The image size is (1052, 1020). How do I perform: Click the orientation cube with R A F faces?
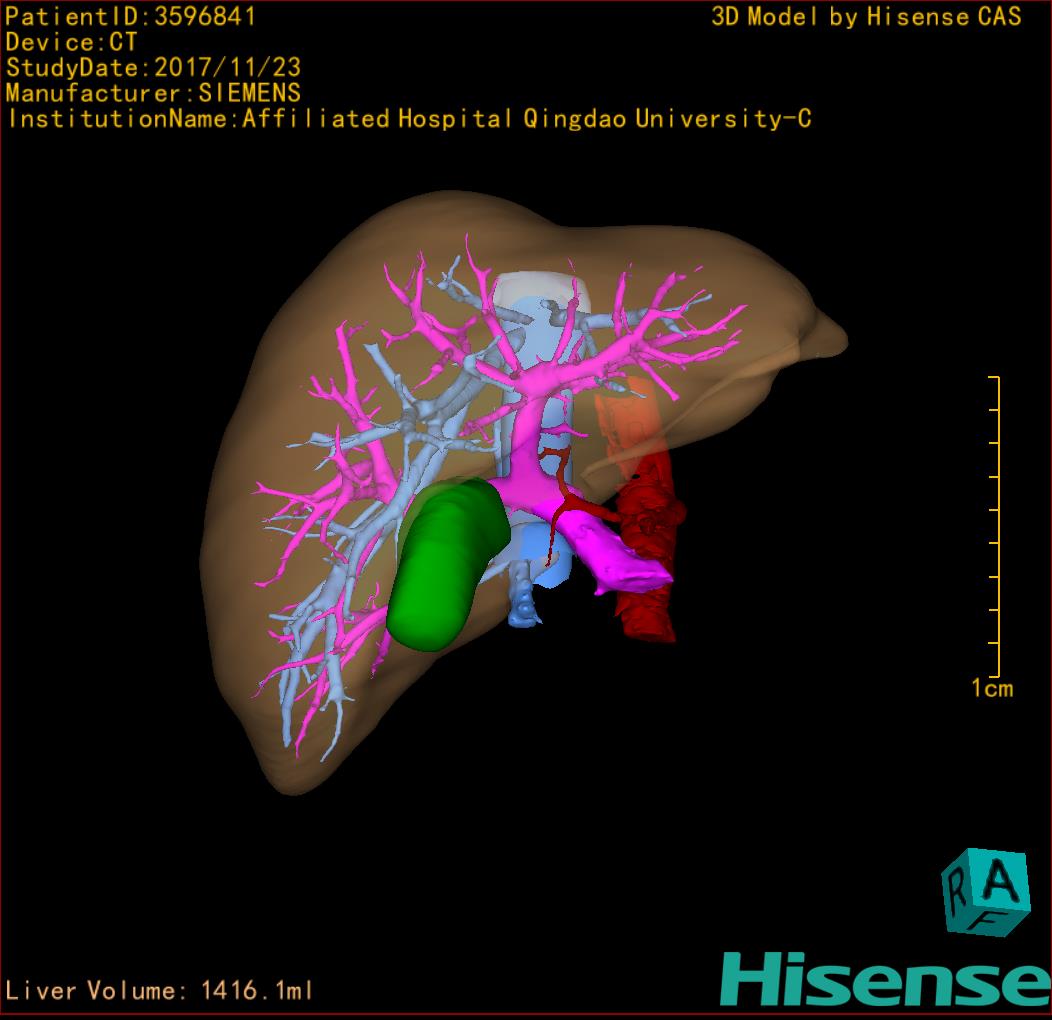(986, 892)
